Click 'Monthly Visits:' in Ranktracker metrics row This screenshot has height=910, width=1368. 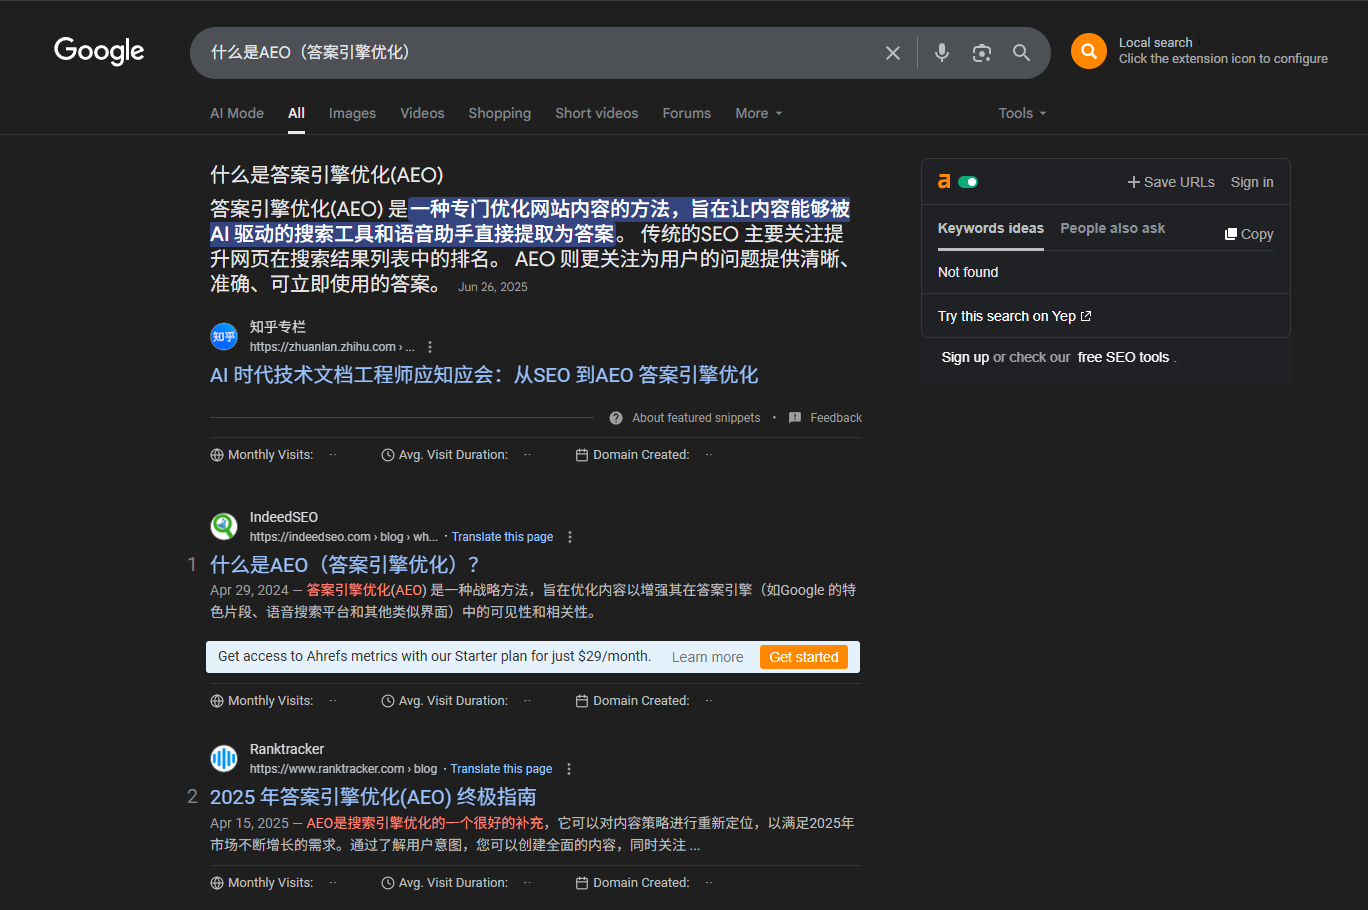270,883
